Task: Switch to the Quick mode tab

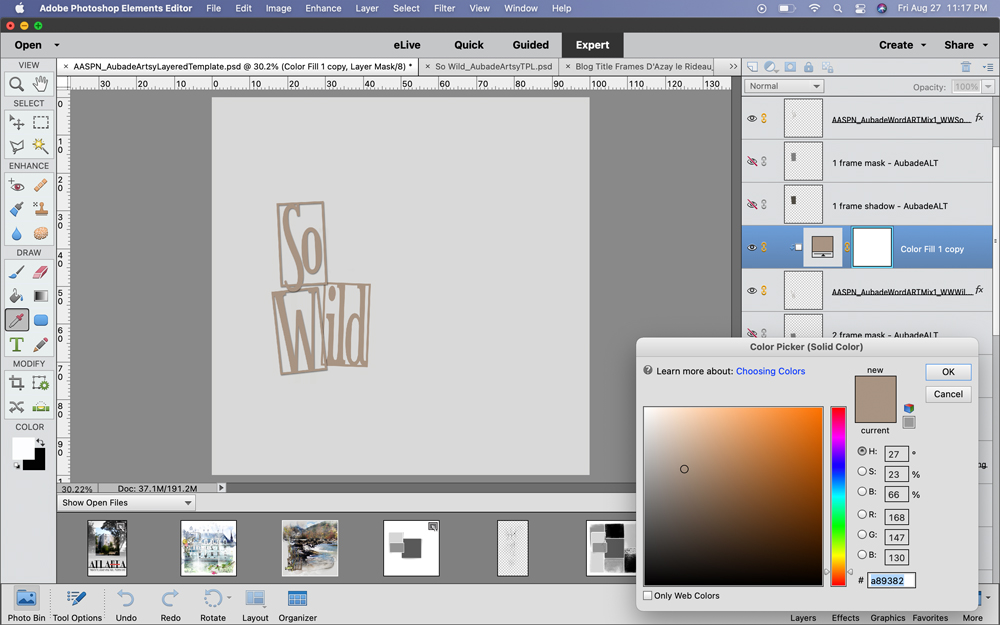Action: point(469,45)
